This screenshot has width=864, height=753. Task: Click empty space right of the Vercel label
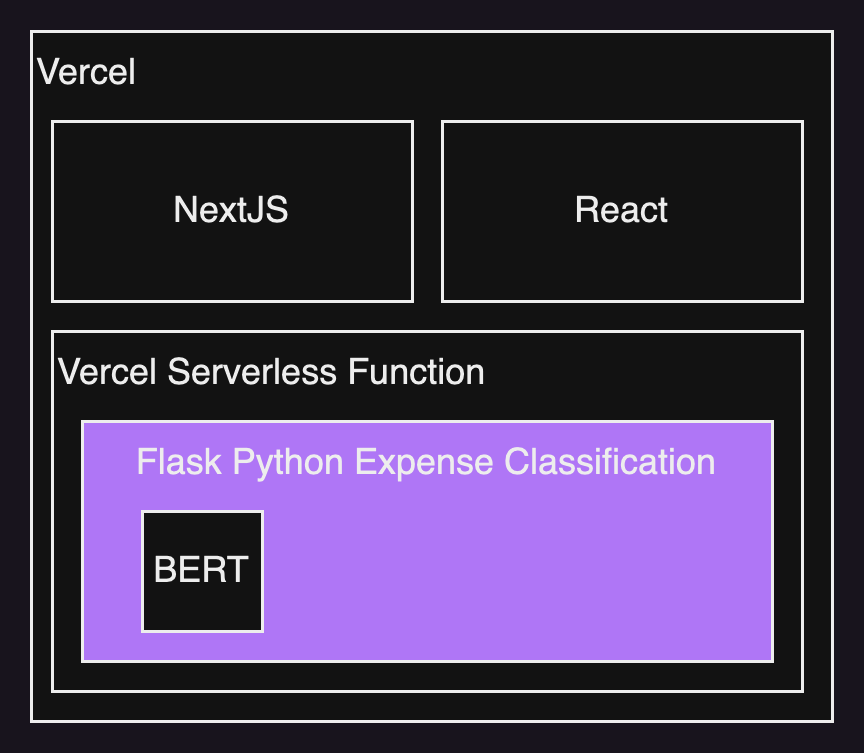tap(479, 72)
